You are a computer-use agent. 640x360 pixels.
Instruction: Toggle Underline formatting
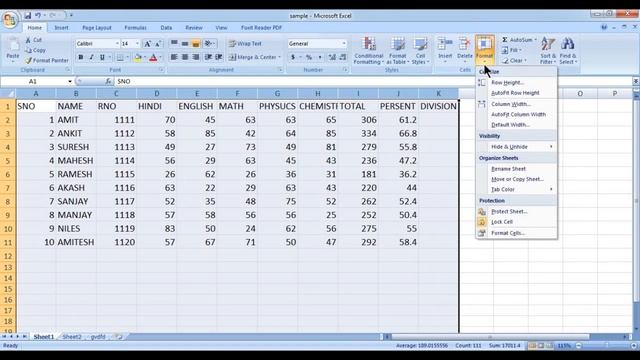click(x=102, y=57)
